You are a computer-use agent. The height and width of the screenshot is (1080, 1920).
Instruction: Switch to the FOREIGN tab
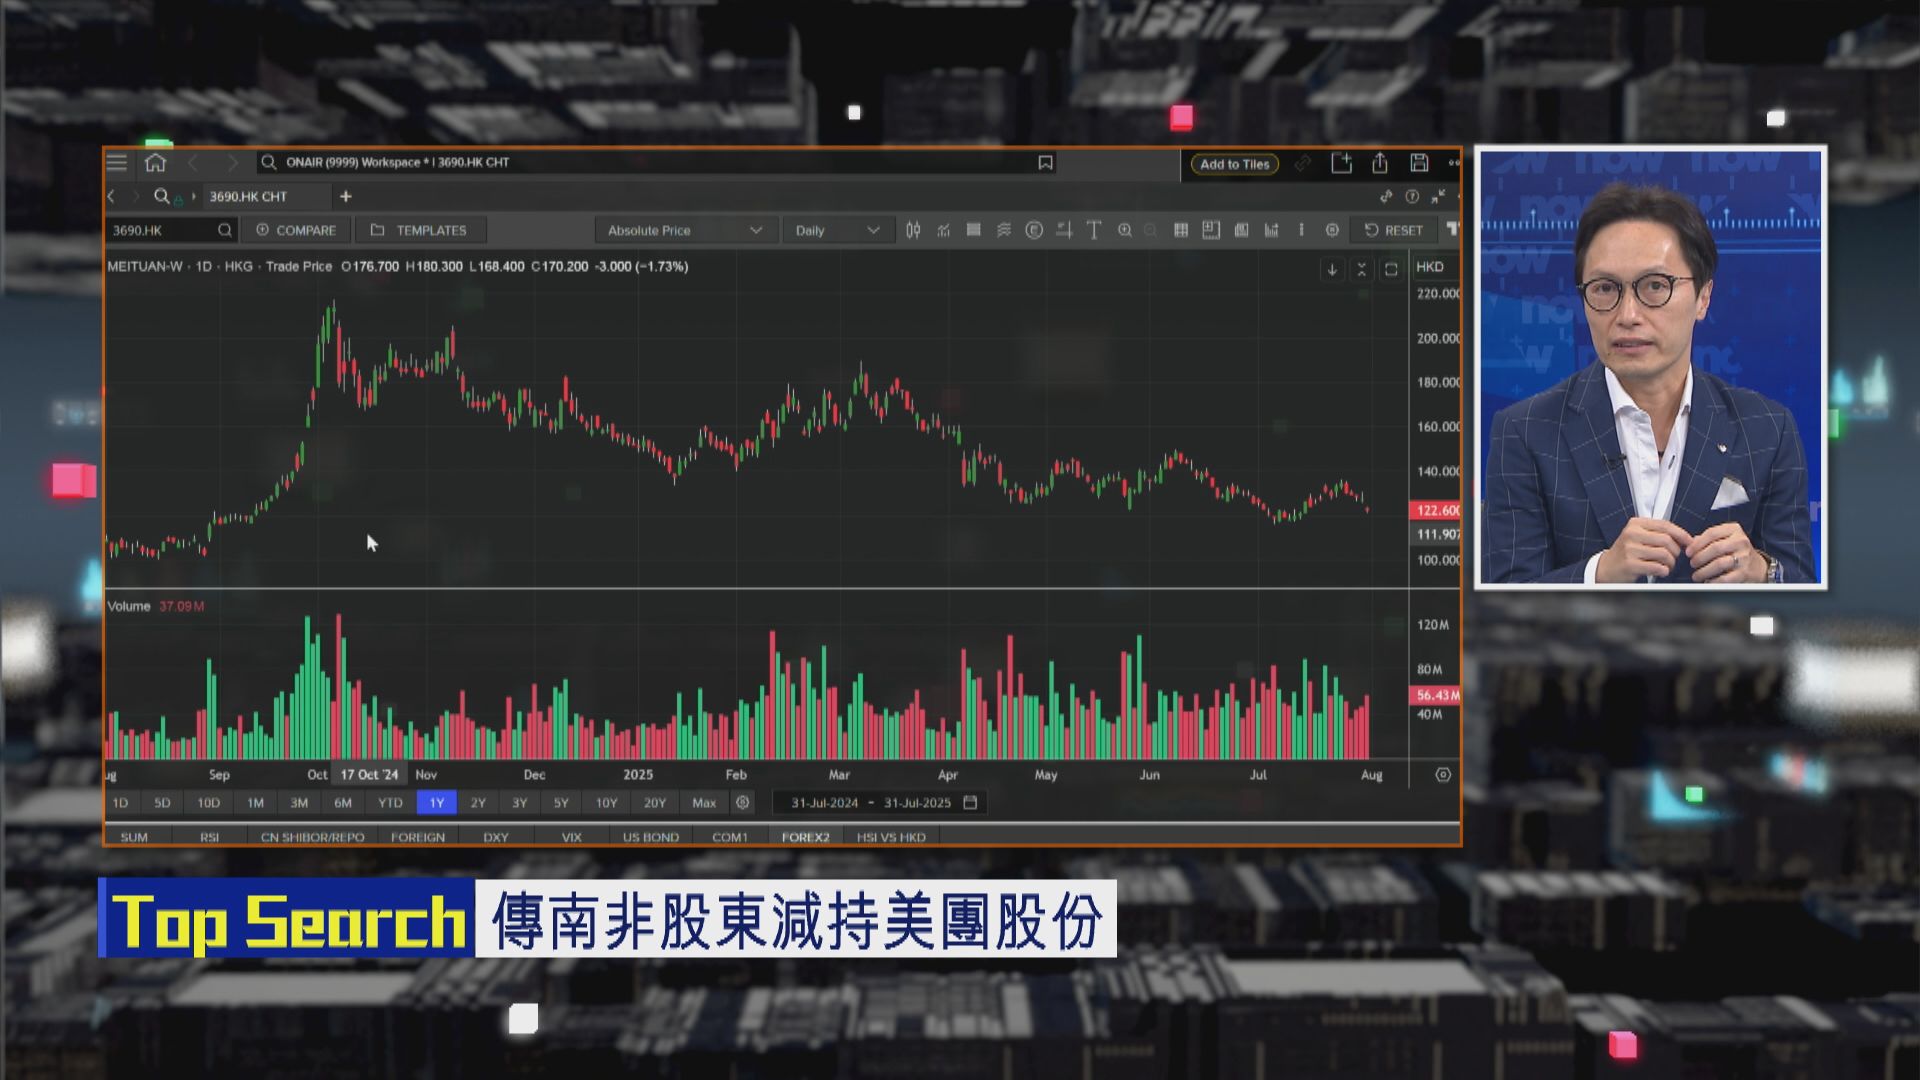418,837
